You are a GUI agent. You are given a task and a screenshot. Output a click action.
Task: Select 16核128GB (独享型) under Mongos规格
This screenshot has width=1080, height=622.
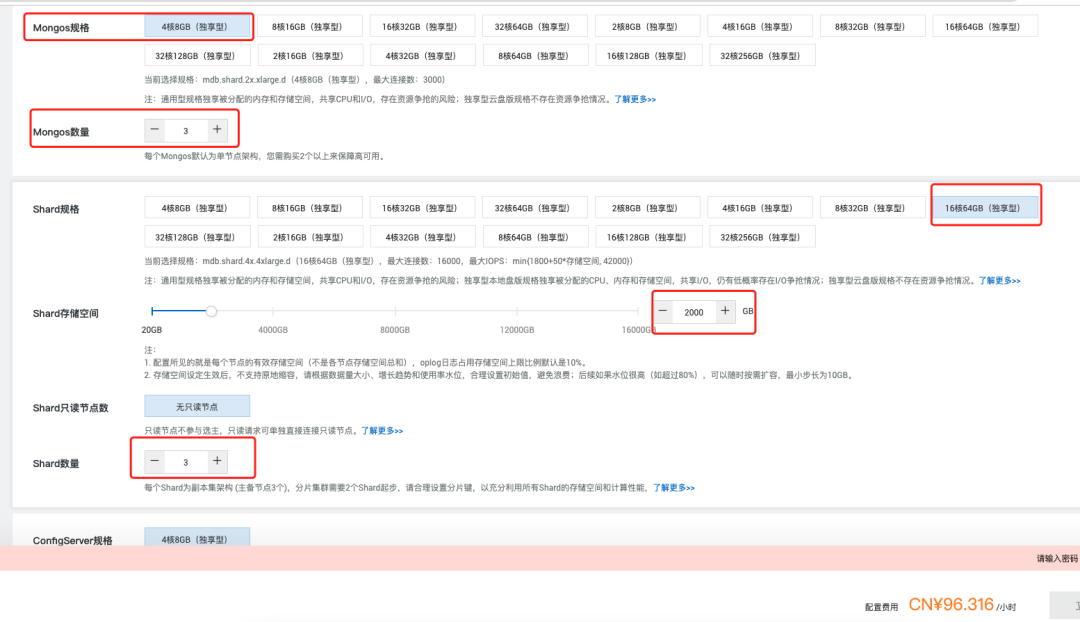(x=647, y=56)
